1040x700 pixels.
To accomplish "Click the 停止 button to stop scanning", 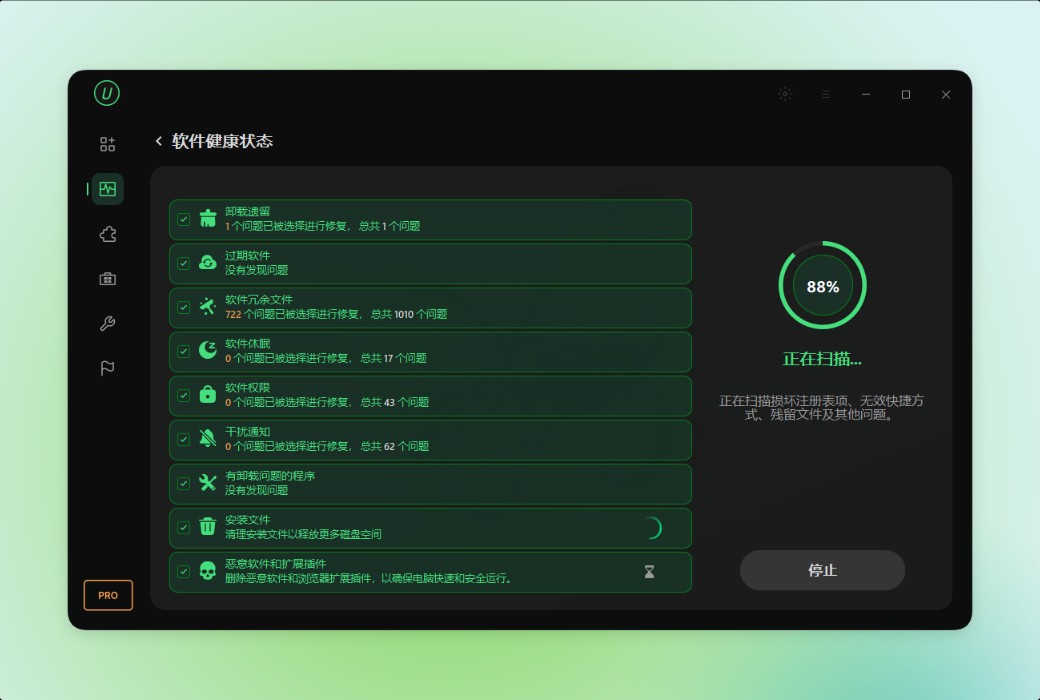I will pos(822,570).
